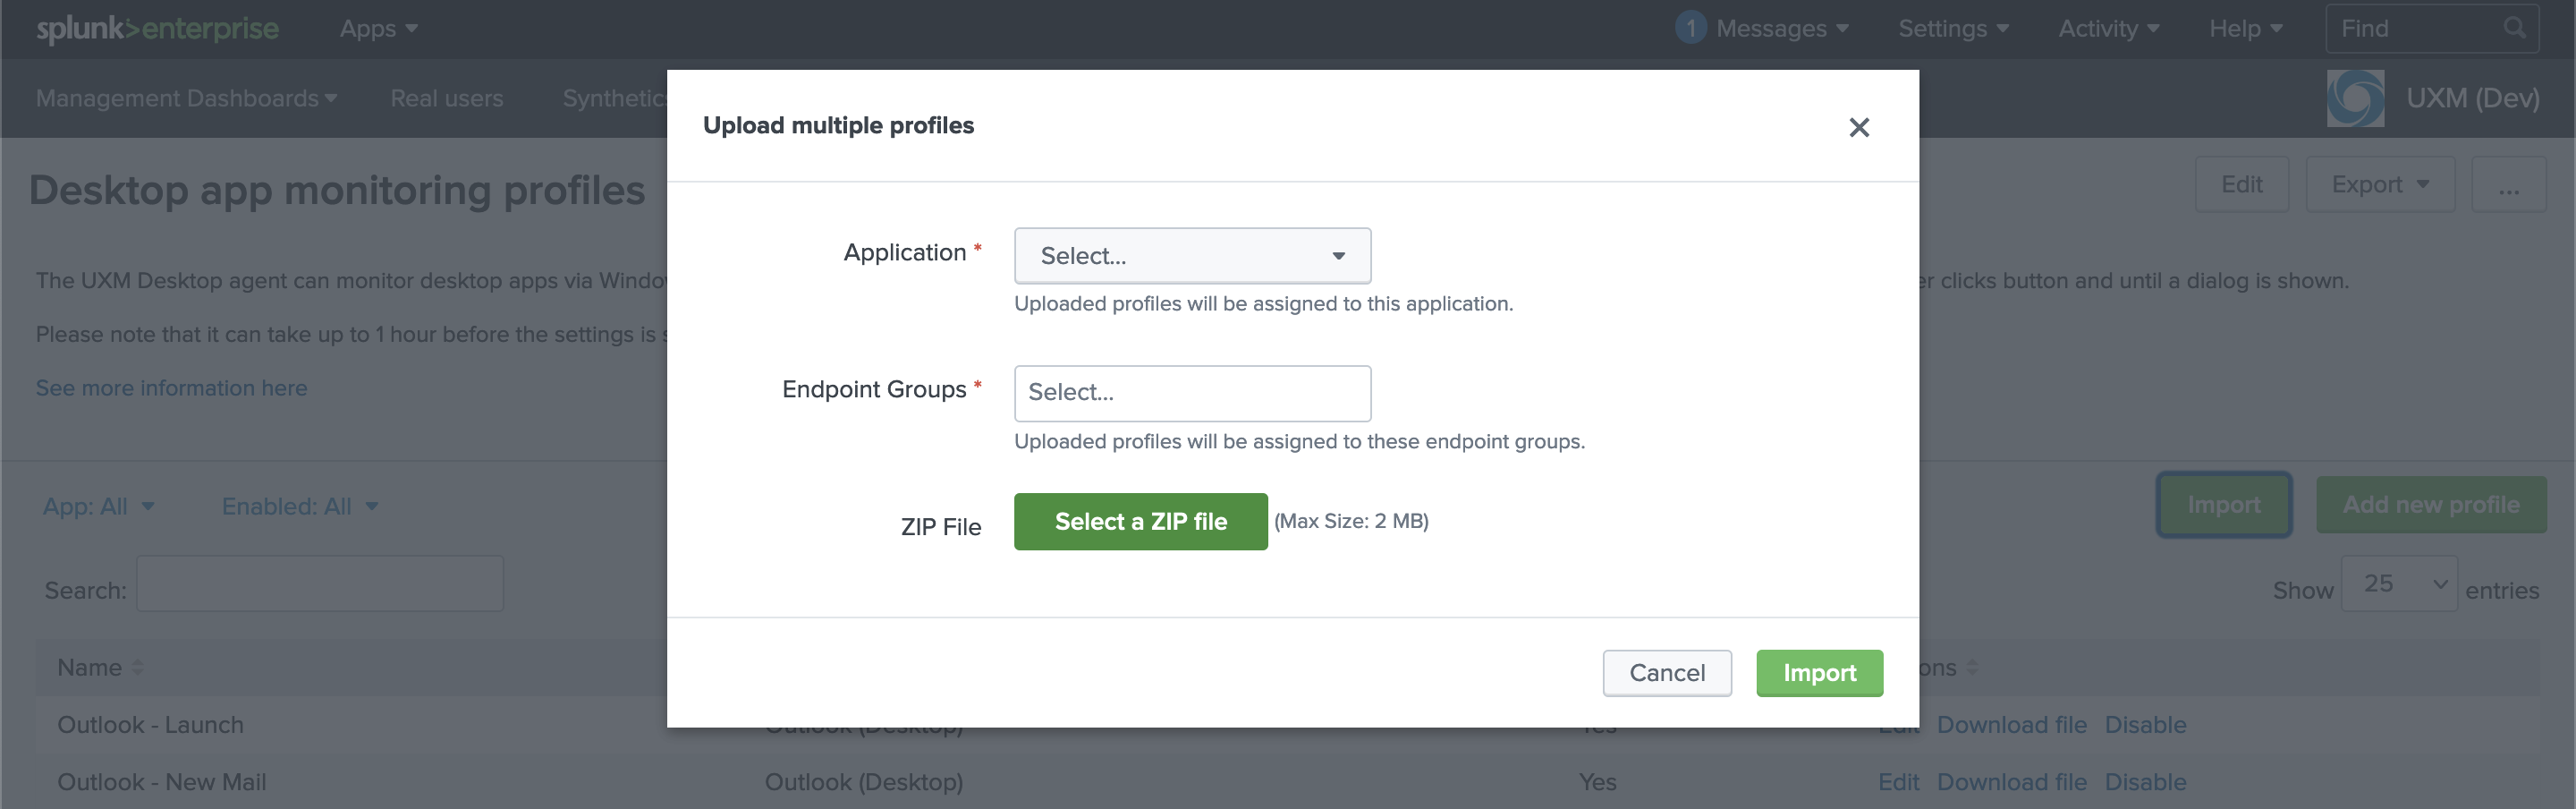2576x809 pixels.
Task: Open the App: All filter
Action: click(x=98, y=506)
